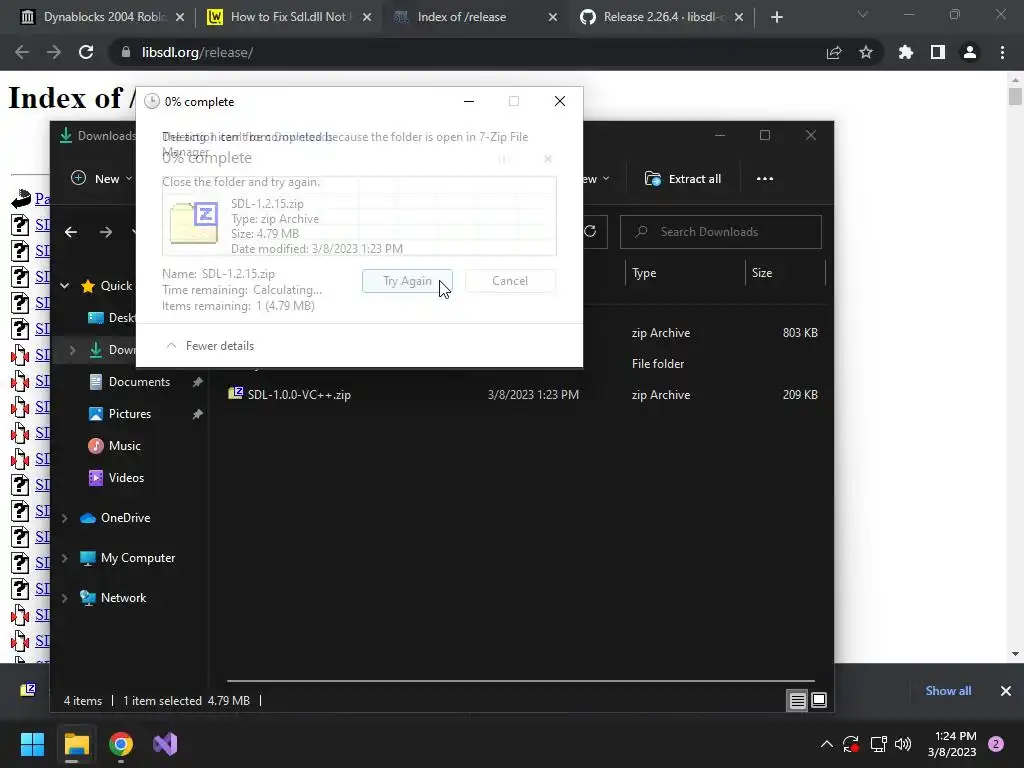Go back in File Explorer navigation
Screen dimensions: 1024x768
point(71,232)
